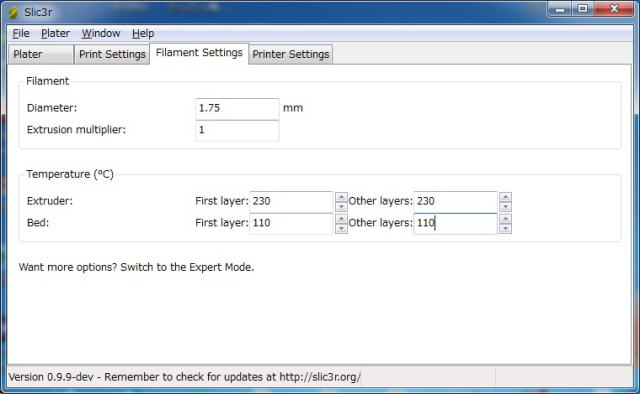Close the Slic3r window

pyautogui.click(x=614, y=9)
